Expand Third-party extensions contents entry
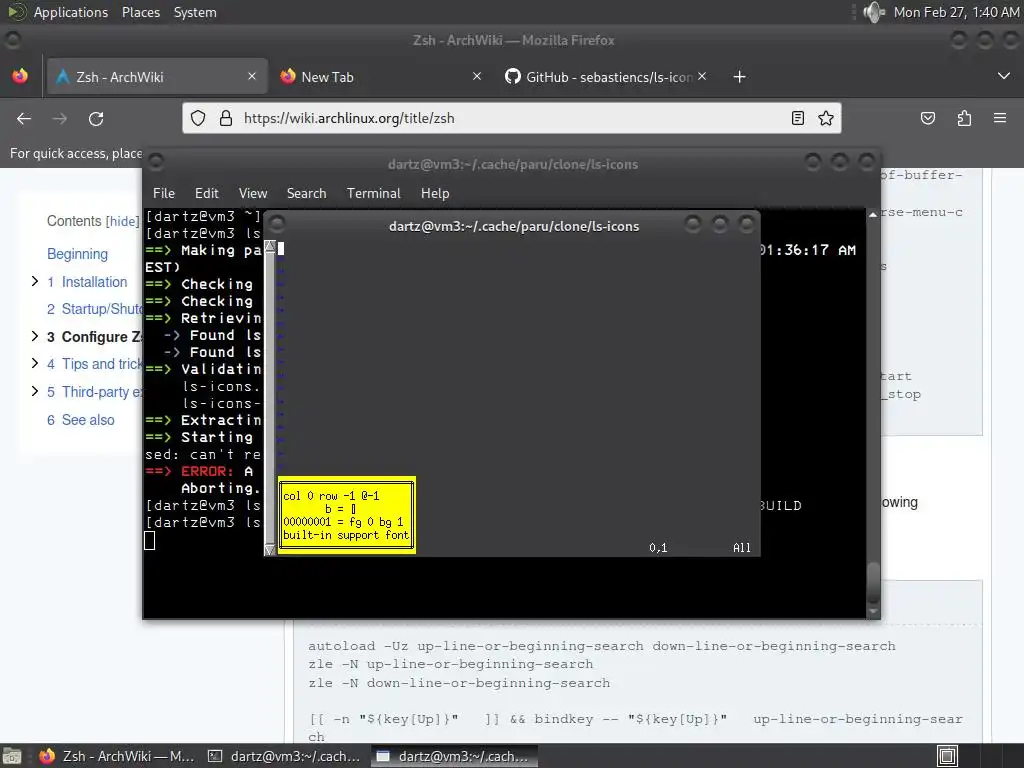Screen dimensions: 1024x768 click(x=35, y=391)
